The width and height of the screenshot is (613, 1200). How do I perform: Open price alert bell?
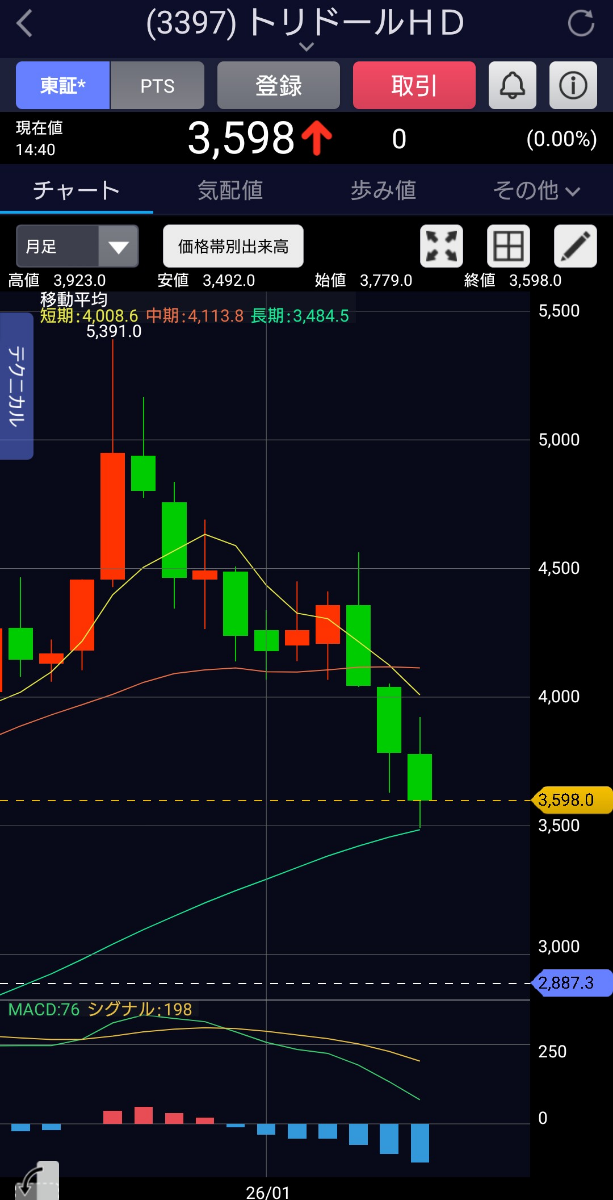[512, 86]
